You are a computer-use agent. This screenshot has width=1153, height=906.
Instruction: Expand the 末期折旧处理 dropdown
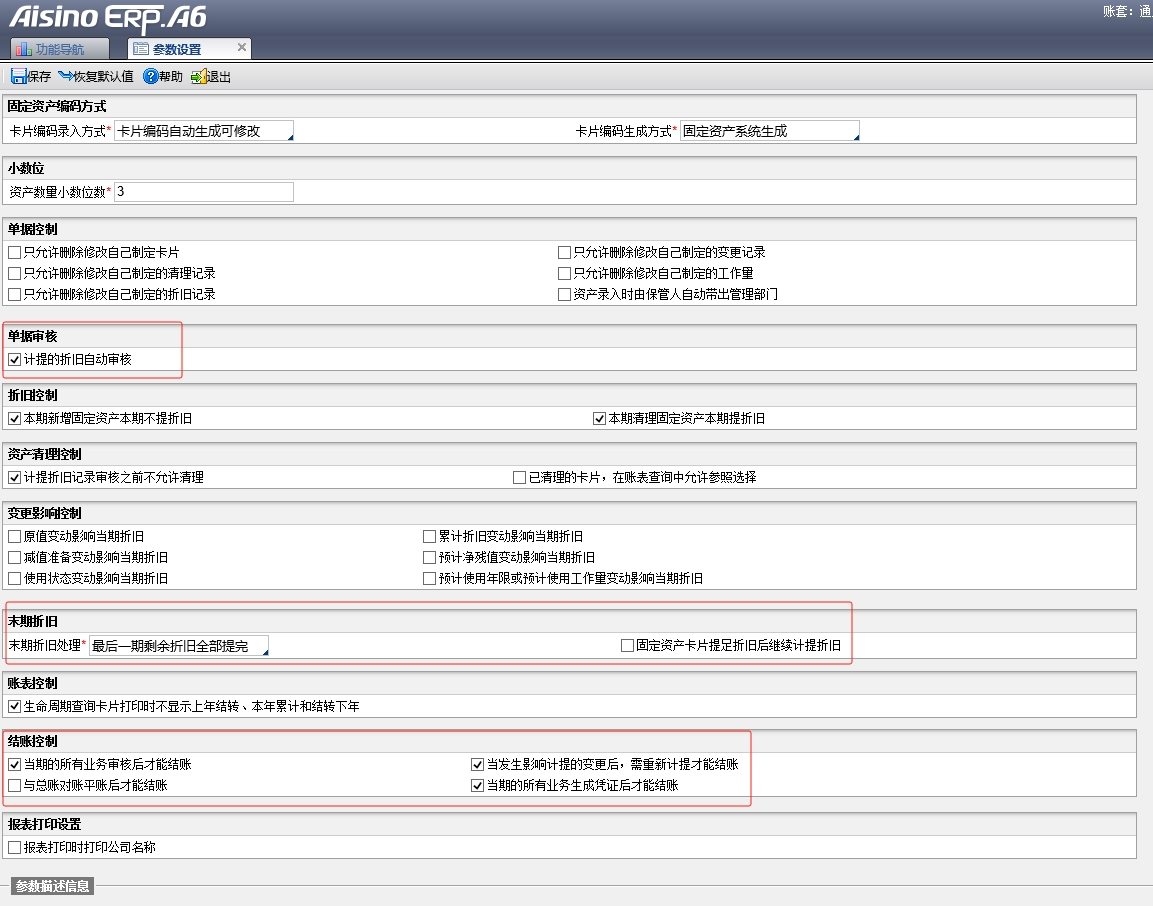coord(264,650)
